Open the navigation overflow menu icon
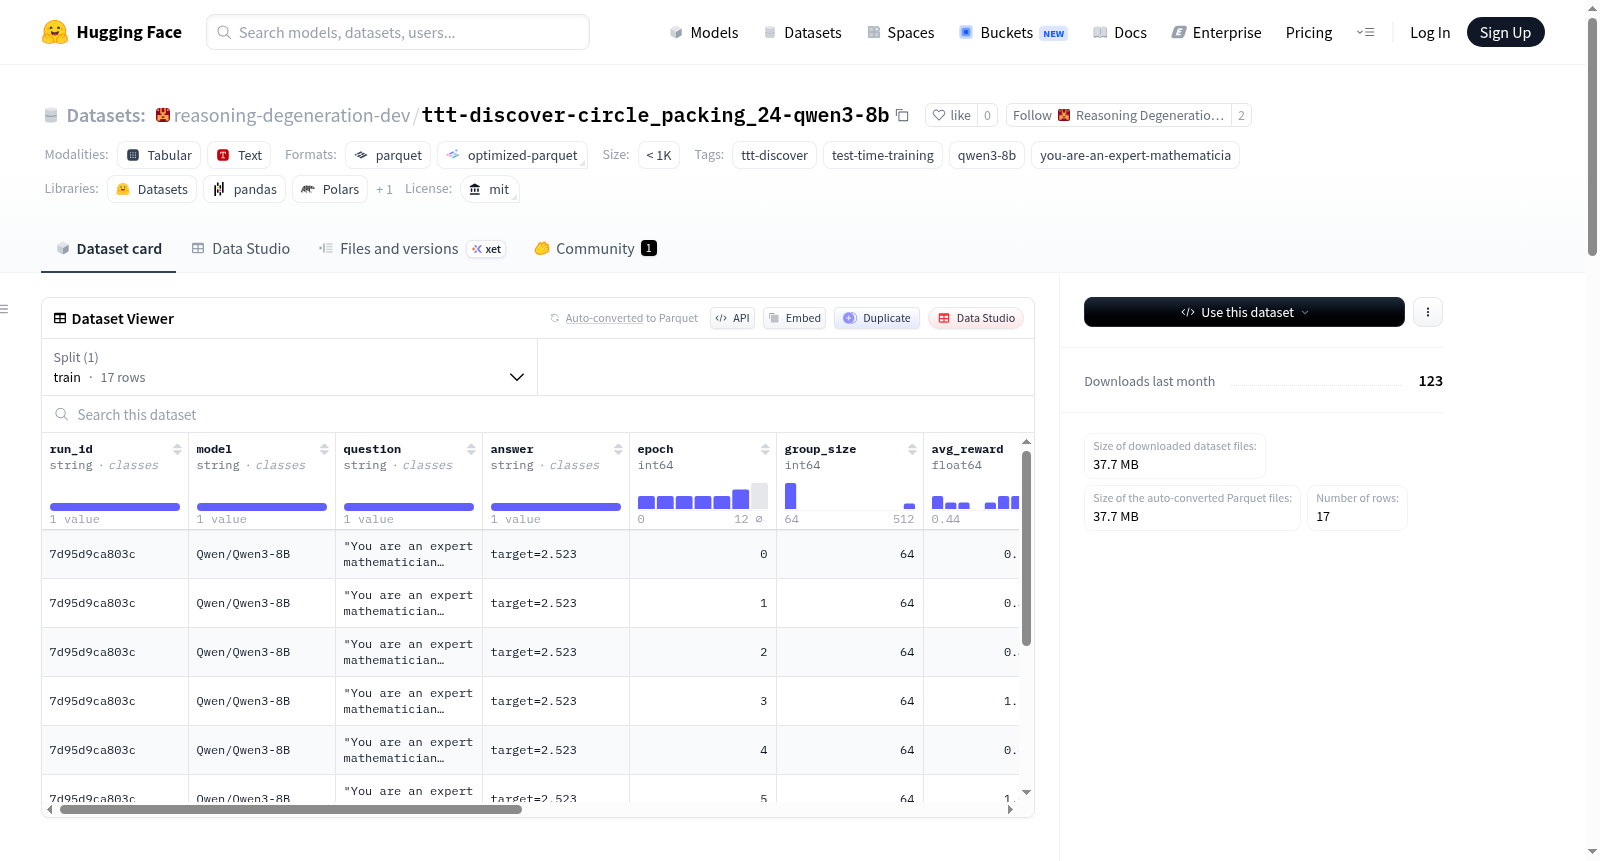 pyautogui.click(x=1365, y=32)
